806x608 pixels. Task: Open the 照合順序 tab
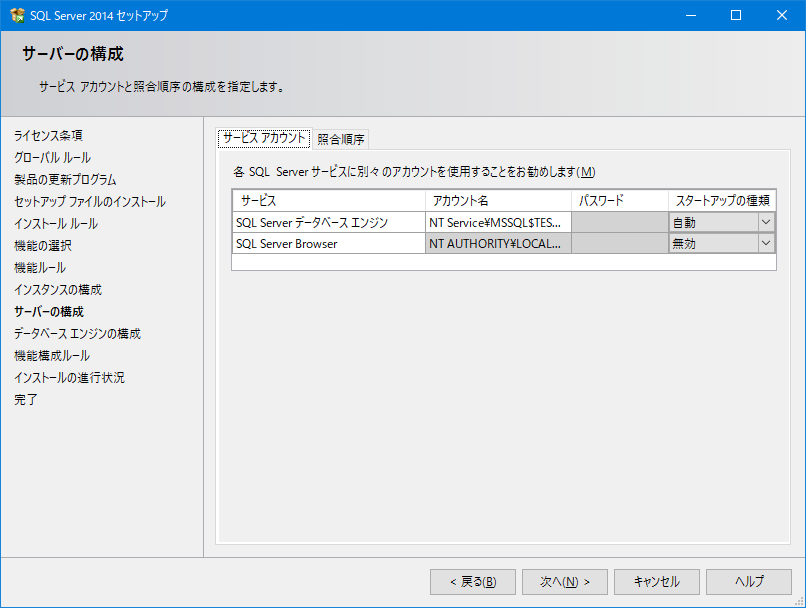click(x=341, y=139)
